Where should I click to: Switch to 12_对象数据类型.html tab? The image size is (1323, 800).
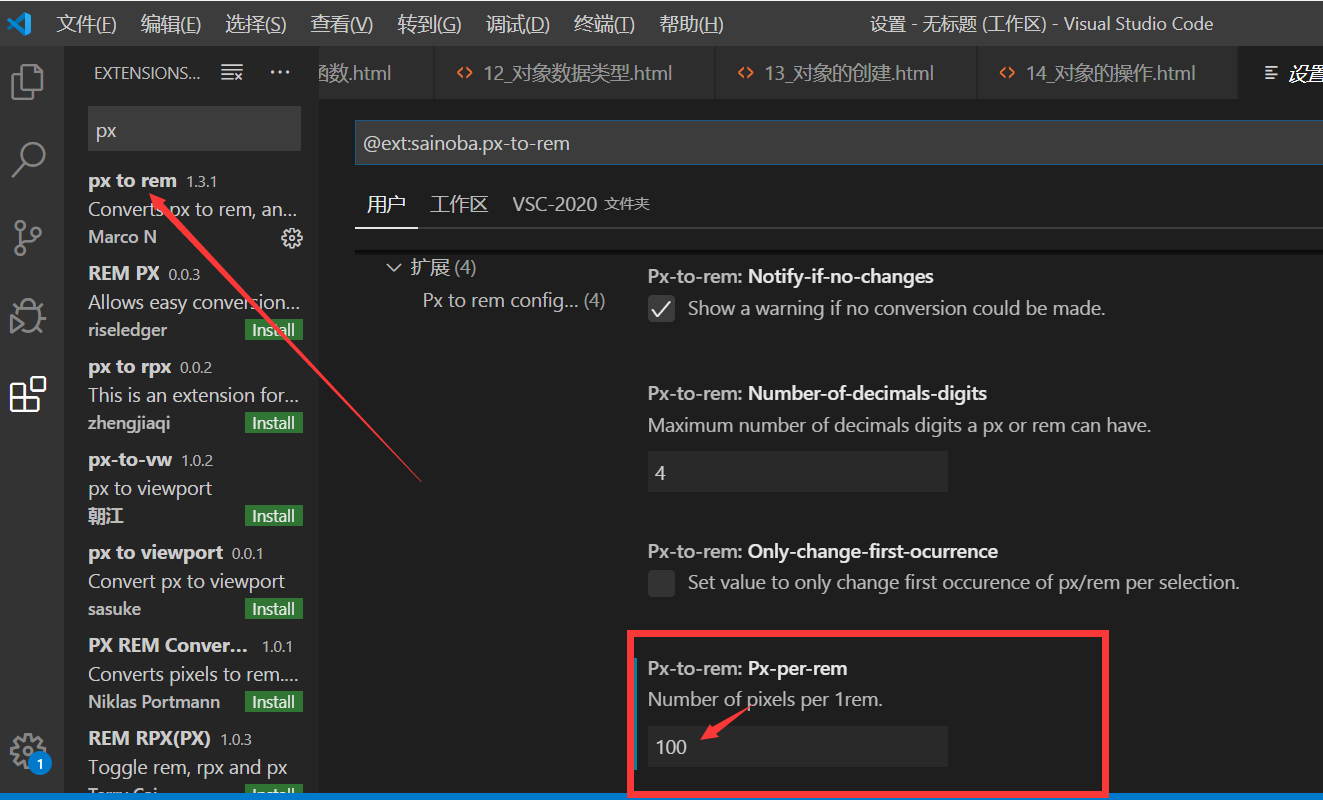click(575, 73)
